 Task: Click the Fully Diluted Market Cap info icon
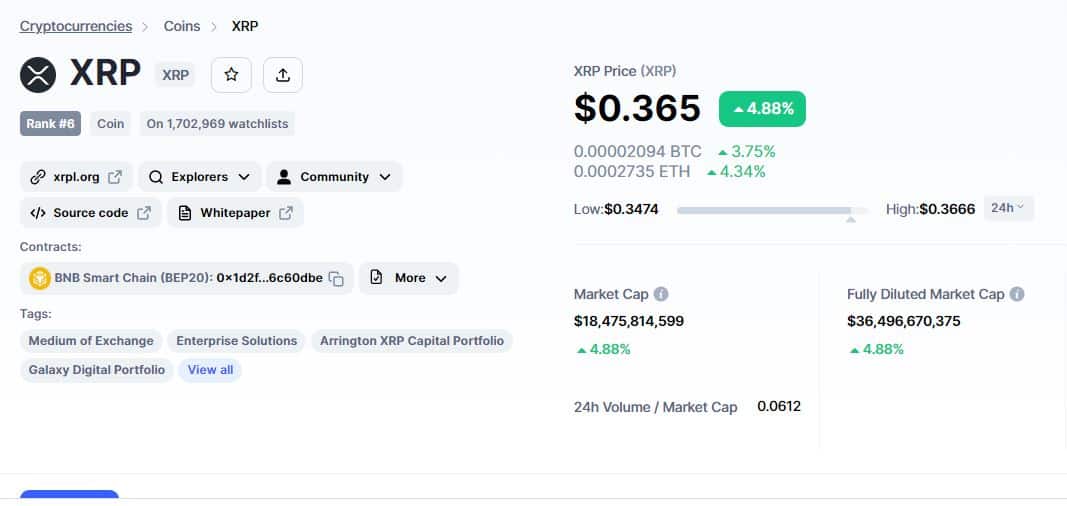click(1017, 294)
